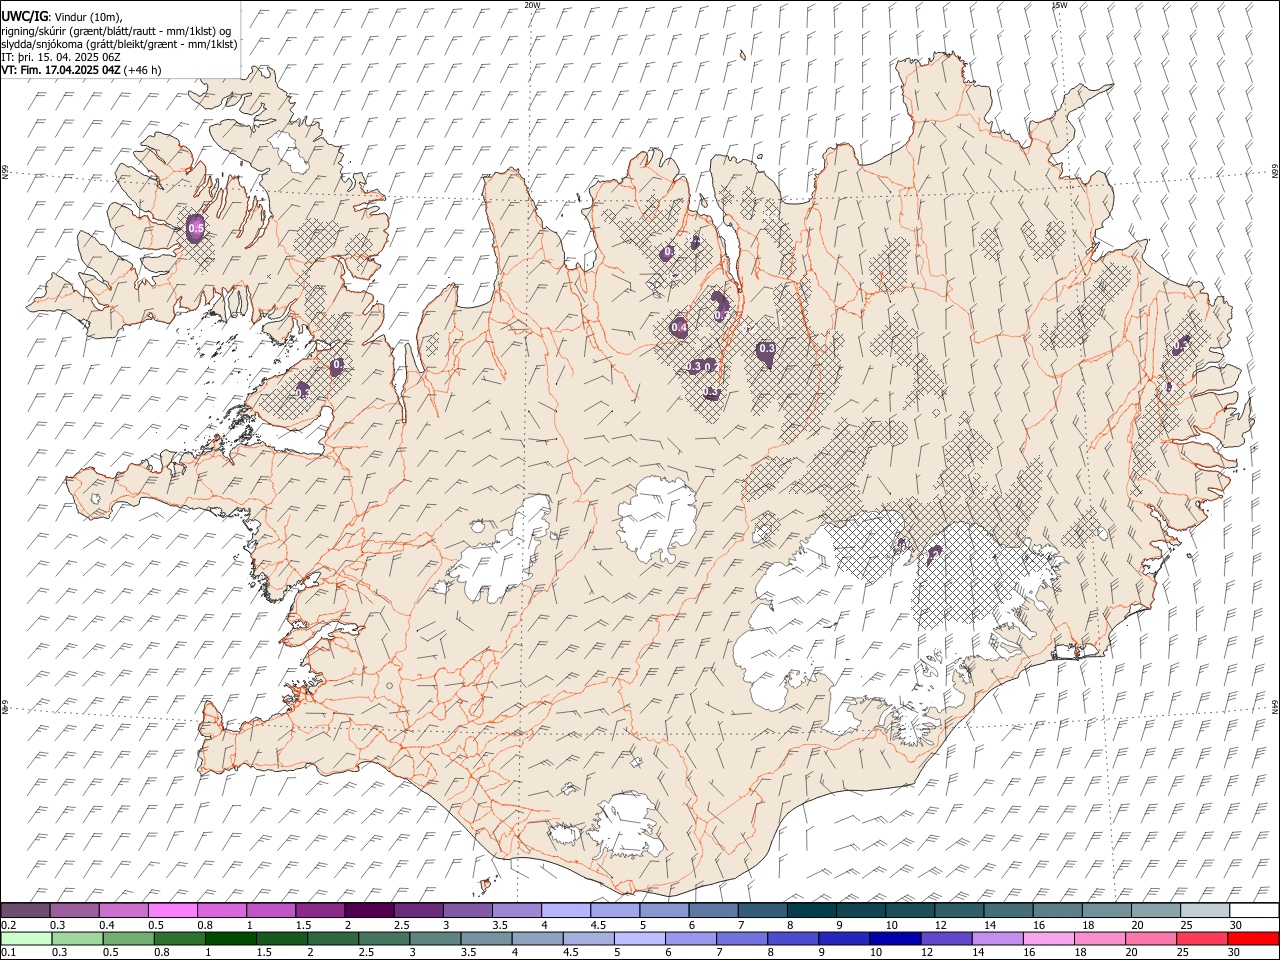Click the violet swatch labeled 12 in lower legend
The height and width of the screenshot is (960, 1280).
946,938
